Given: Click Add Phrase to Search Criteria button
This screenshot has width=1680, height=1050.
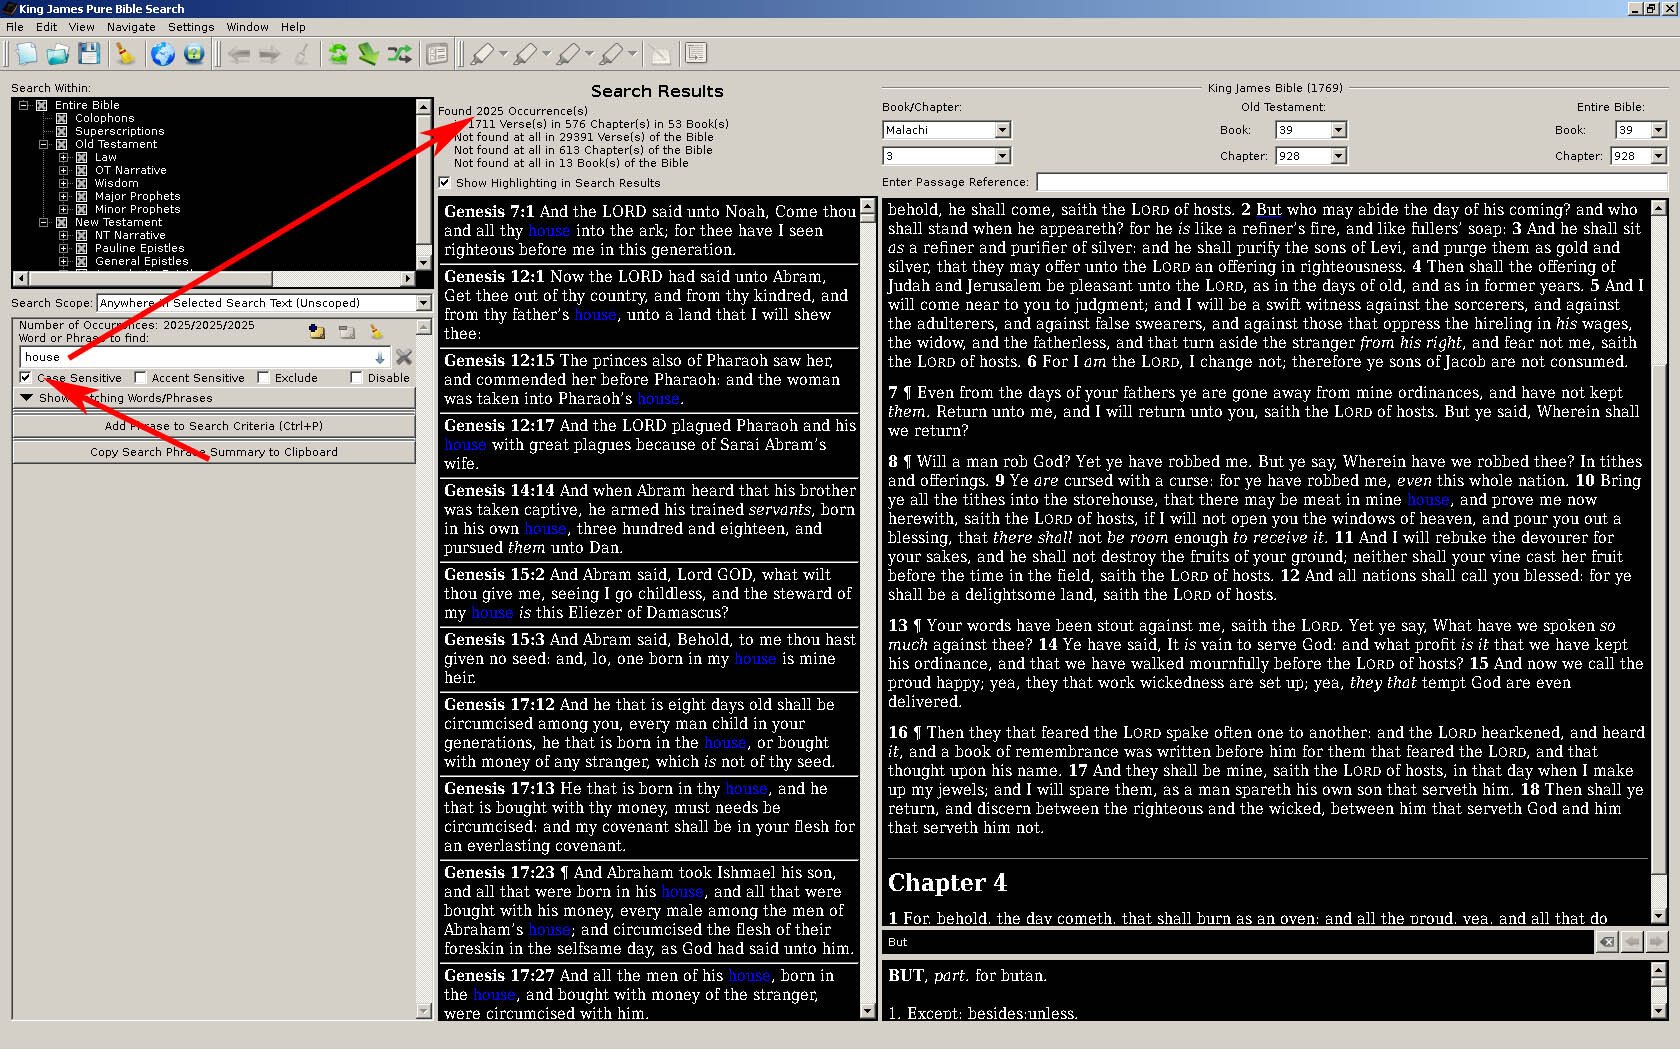Looking at the screenshot, I should [213, 426].
